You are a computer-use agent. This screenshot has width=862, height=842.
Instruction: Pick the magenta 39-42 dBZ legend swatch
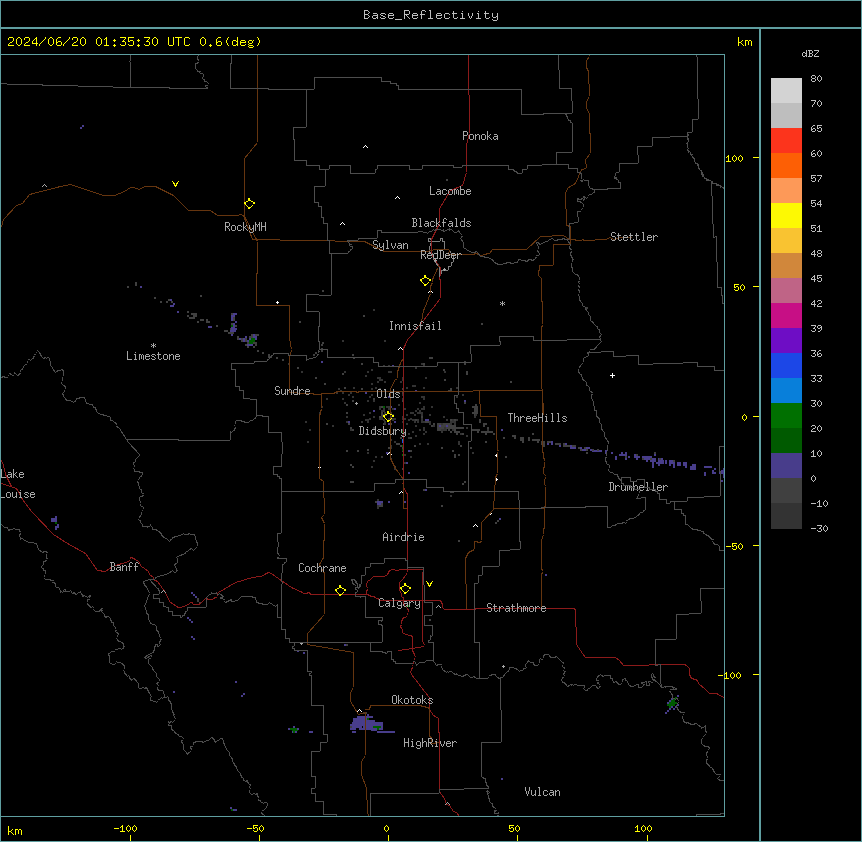(786, 315)
